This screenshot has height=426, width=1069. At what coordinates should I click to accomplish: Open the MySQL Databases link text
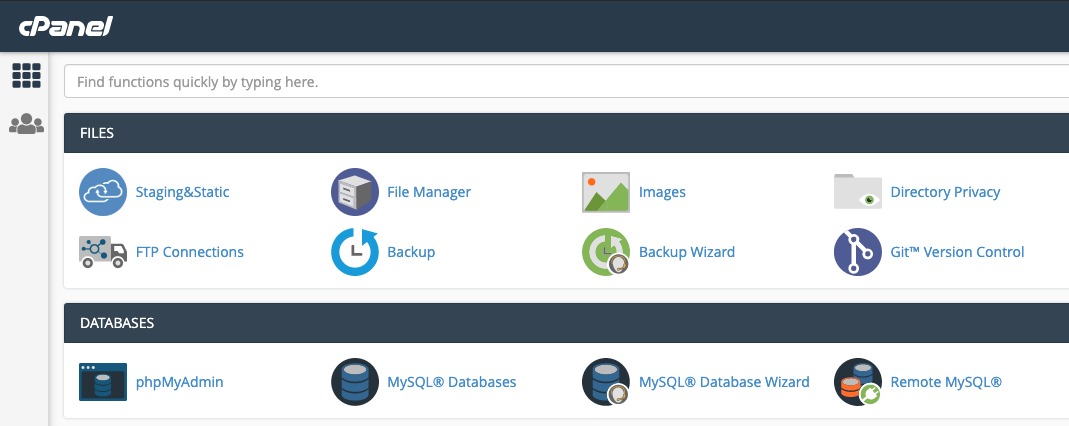451,382
